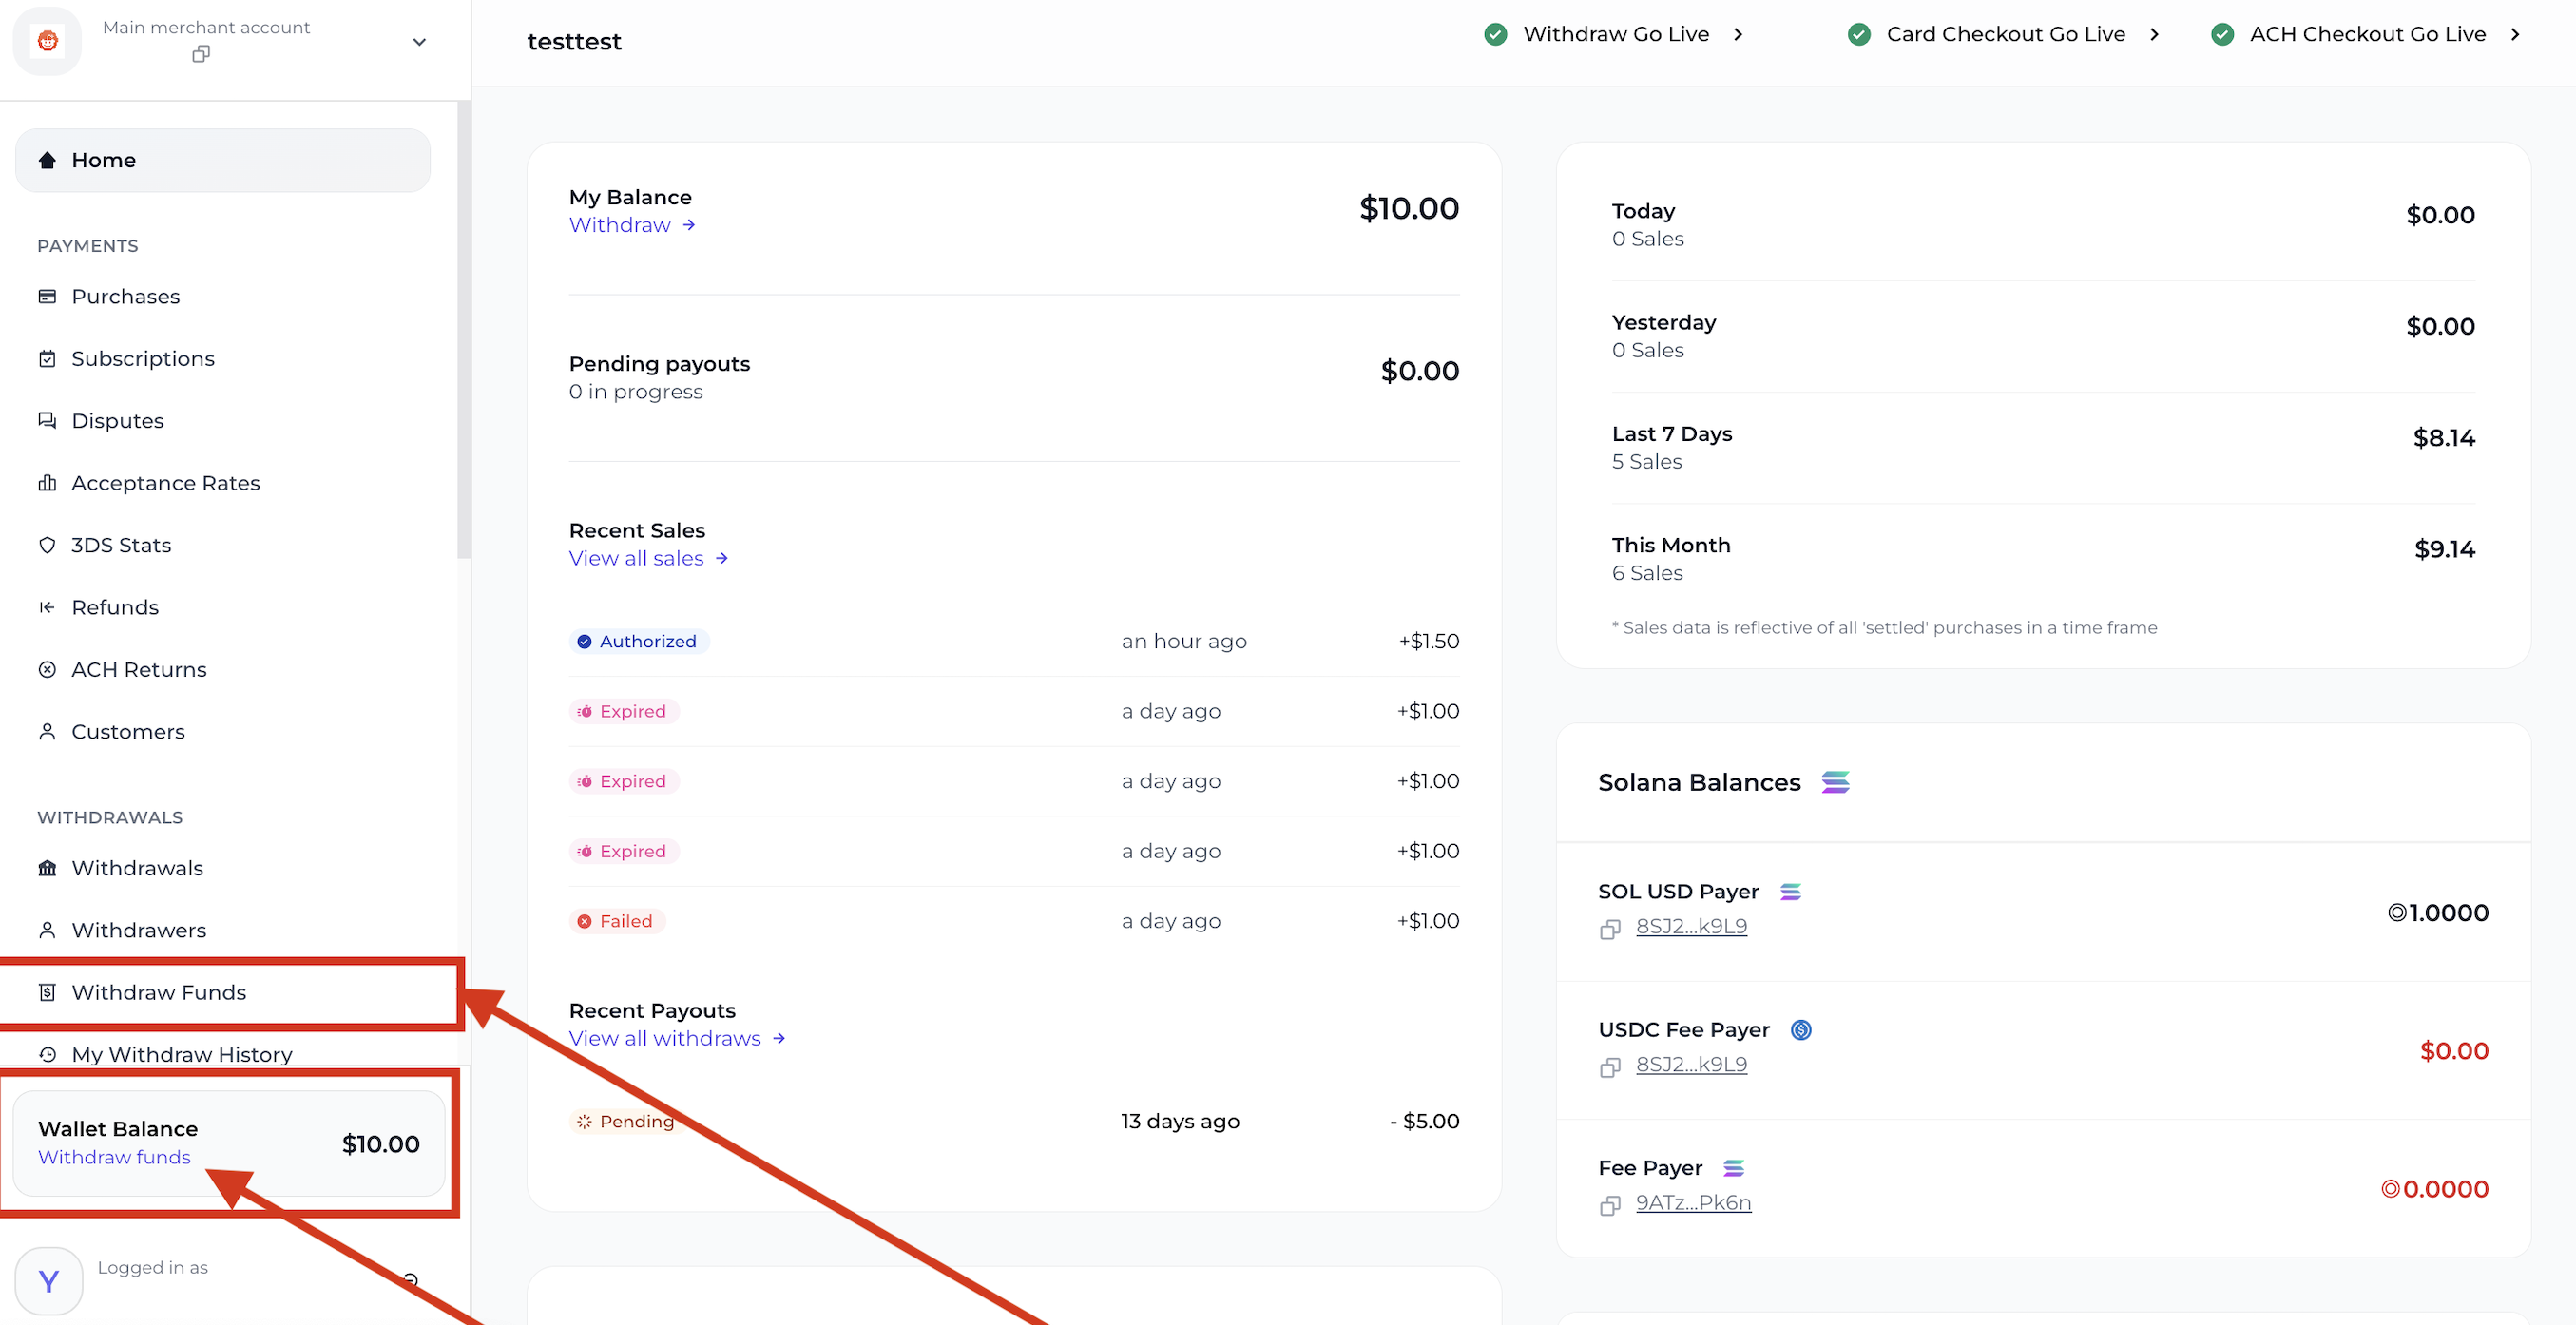Image resolution: width=2576 pixels, height=1325 pixels.
Task: Copy the merchant account ID icon
Action: 201,54
